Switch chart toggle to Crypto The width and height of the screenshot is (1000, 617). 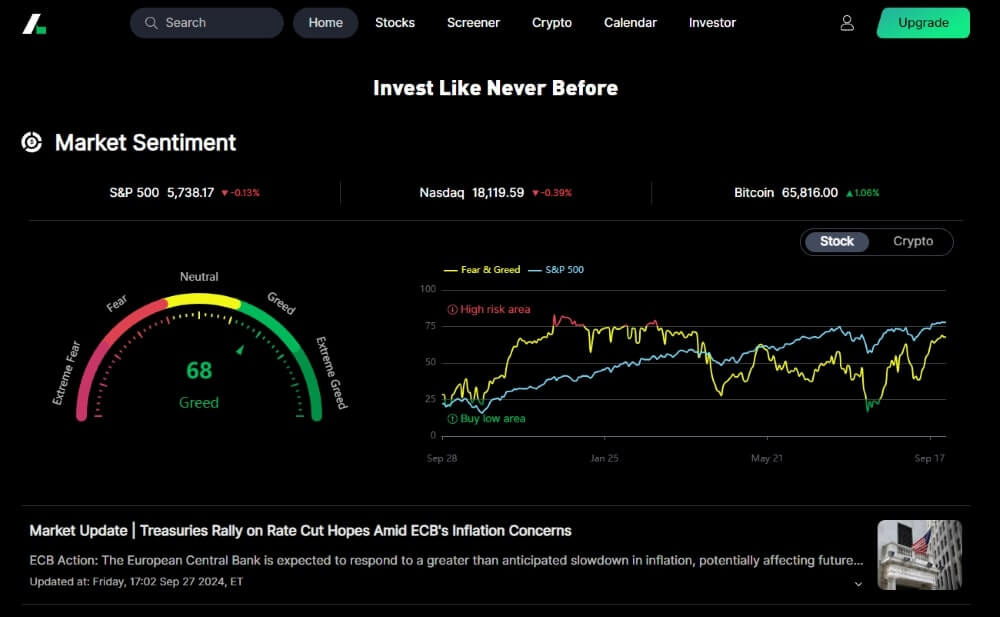coord(912,242)
